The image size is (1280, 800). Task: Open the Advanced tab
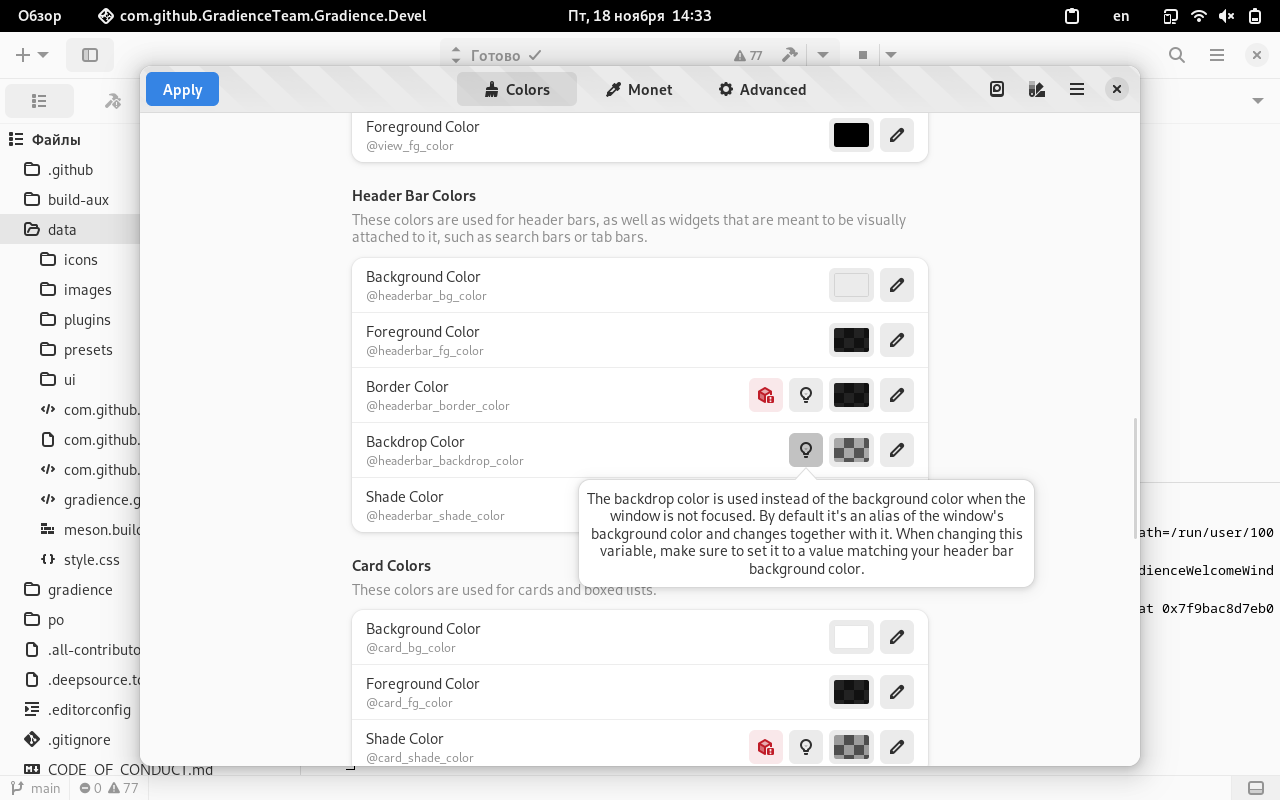762,89
